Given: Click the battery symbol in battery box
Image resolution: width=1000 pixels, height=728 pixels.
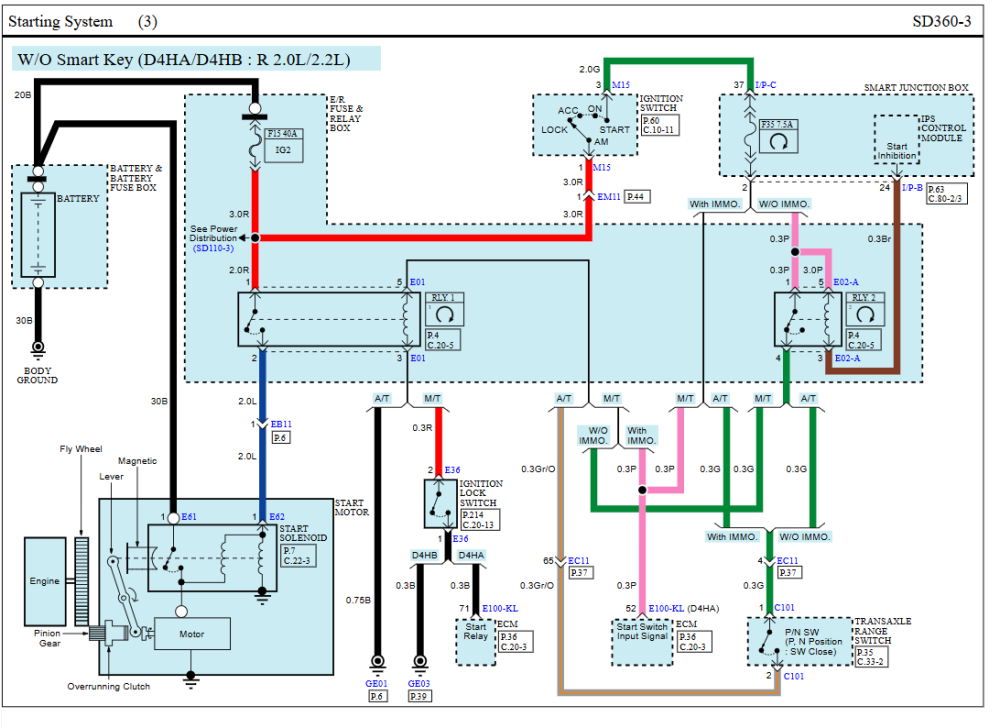Looking at the screenshot, I should [38, 235].
